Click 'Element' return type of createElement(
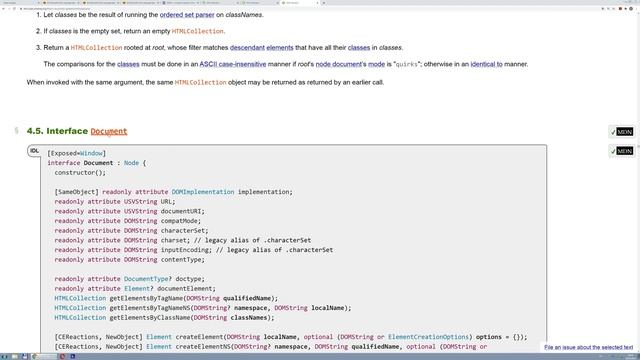Screen dimensions: 640x360 click(x=159, y=337)
